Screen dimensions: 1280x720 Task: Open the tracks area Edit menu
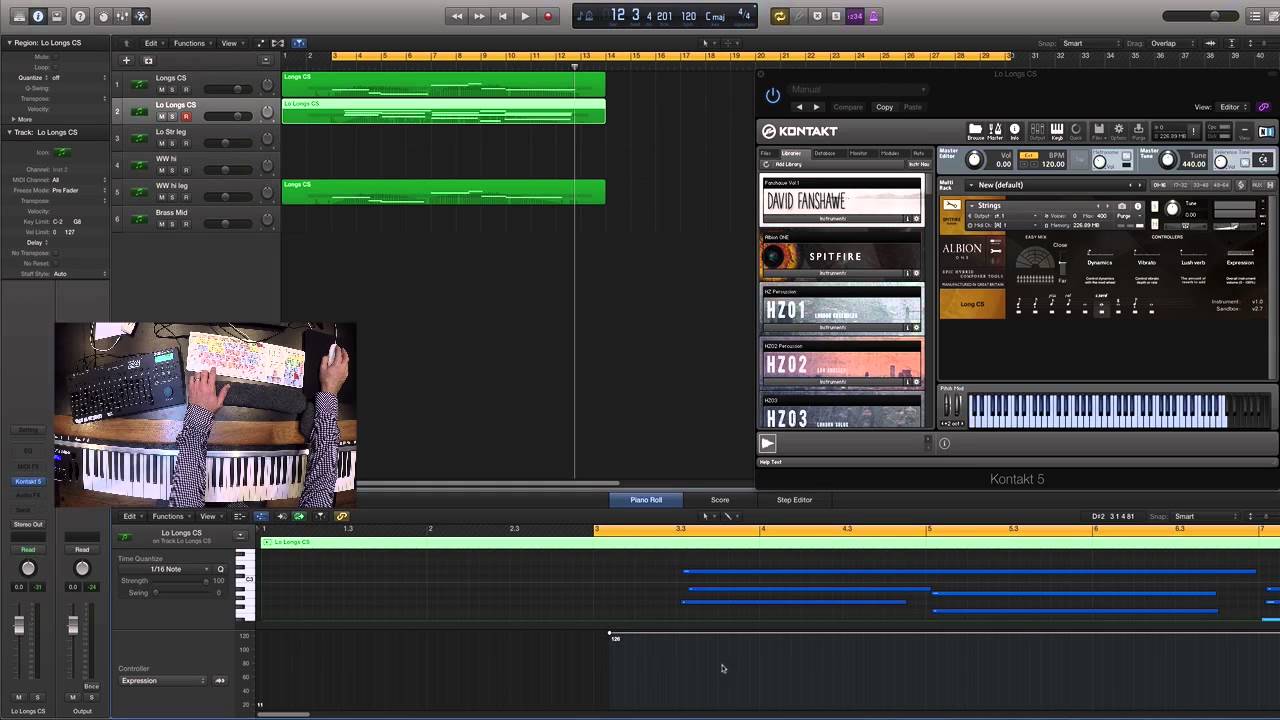153,43
